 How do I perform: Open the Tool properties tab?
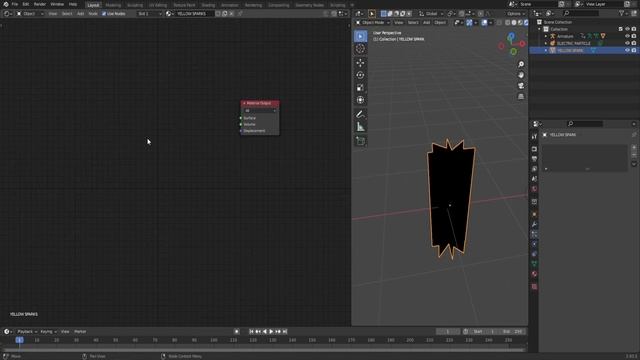click(x=534, y=136)
